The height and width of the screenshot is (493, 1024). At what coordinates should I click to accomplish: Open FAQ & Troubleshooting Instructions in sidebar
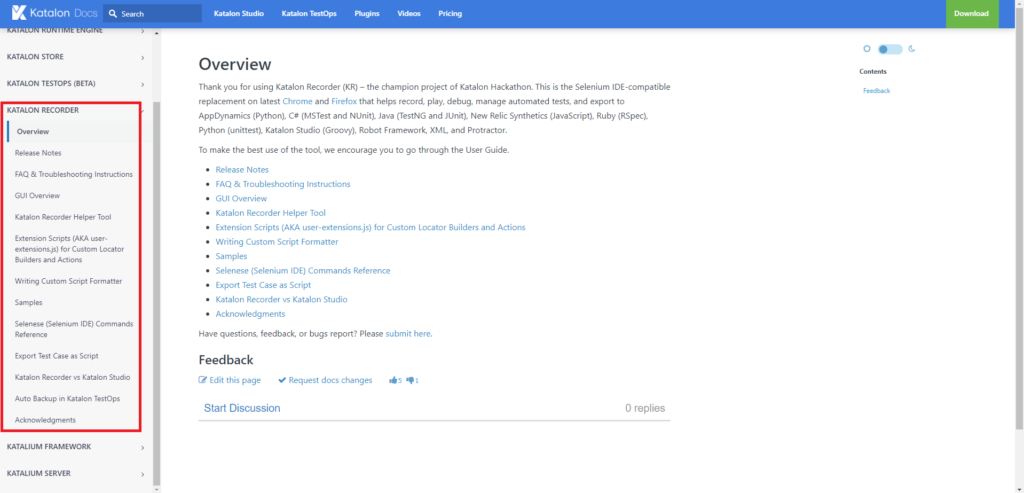(x=74, y=174)
